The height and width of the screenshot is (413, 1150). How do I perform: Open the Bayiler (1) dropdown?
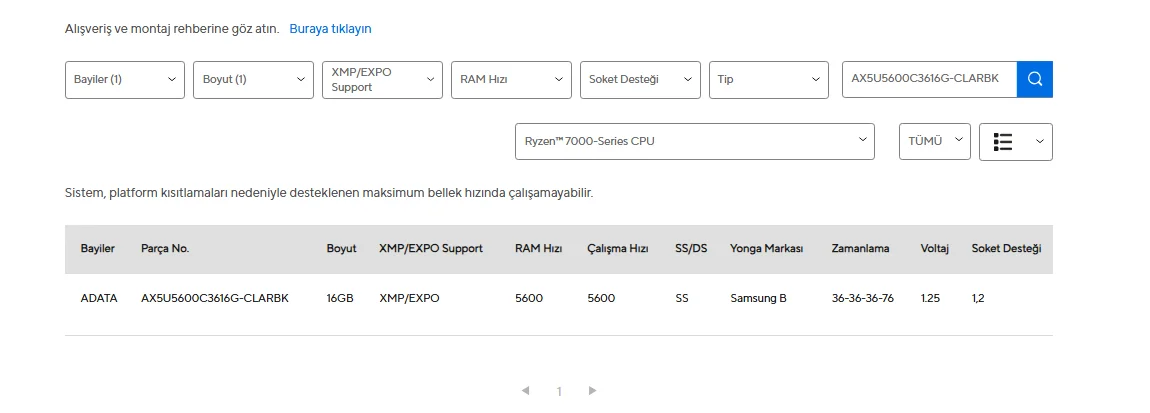point(125,80)
